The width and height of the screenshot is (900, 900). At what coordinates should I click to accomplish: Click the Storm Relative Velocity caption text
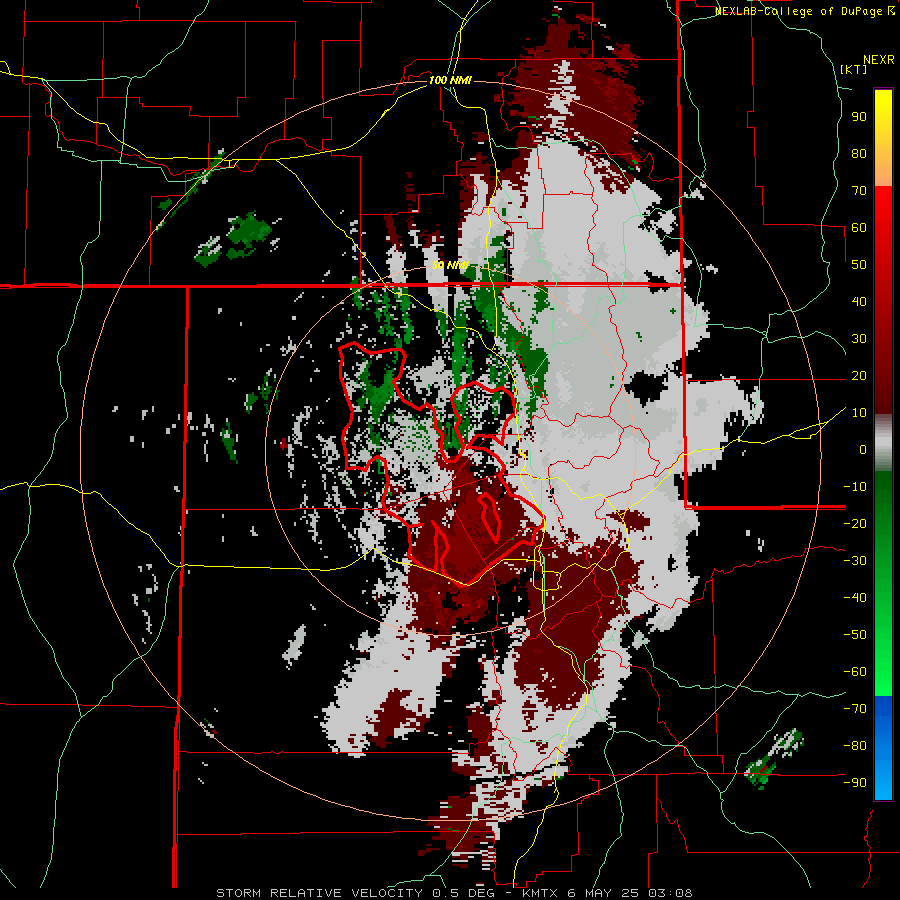coord(454,893)
